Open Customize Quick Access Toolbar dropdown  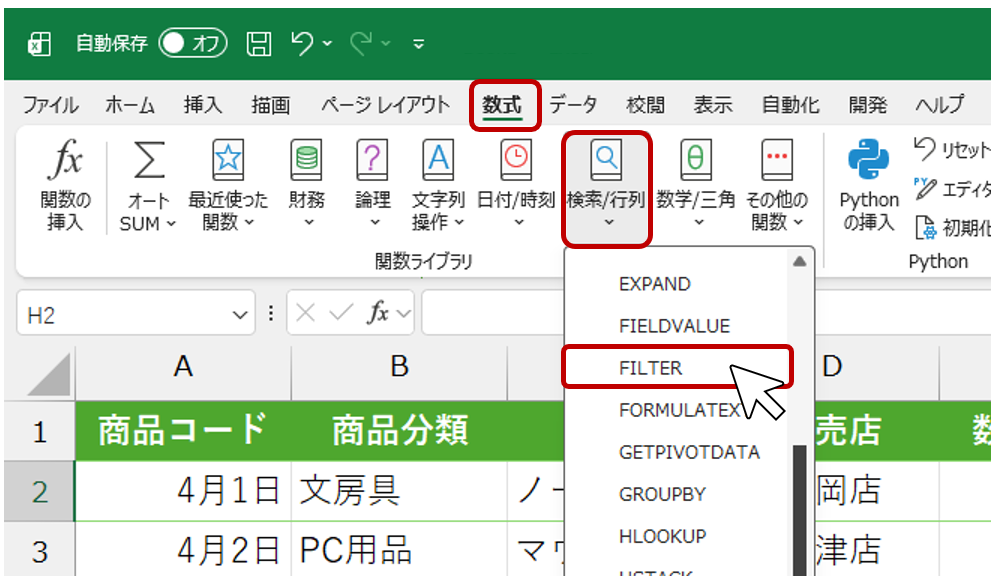pos(419,44)
